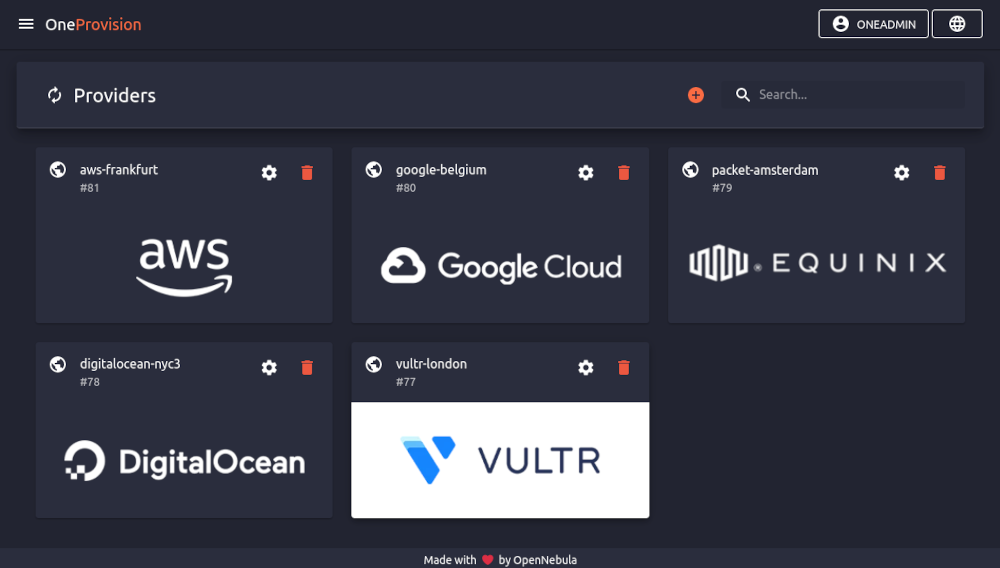The width and height of the screenshot is (1000, 568).
Task: Click the packet-amsterdam provider name
Action: [x=765, y=170]
